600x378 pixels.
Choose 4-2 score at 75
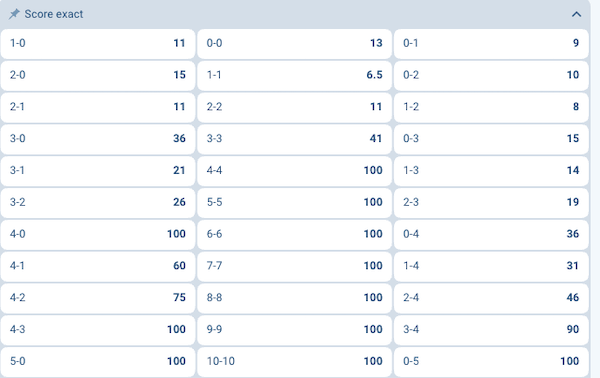[x=98, y=297]
